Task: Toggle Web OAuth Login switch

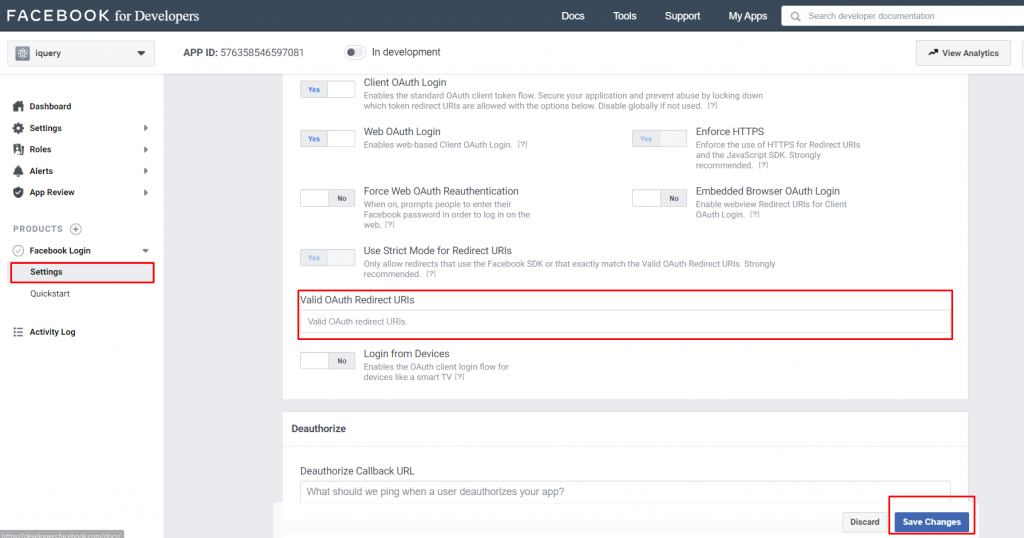Action: click(x=328, y=138)
